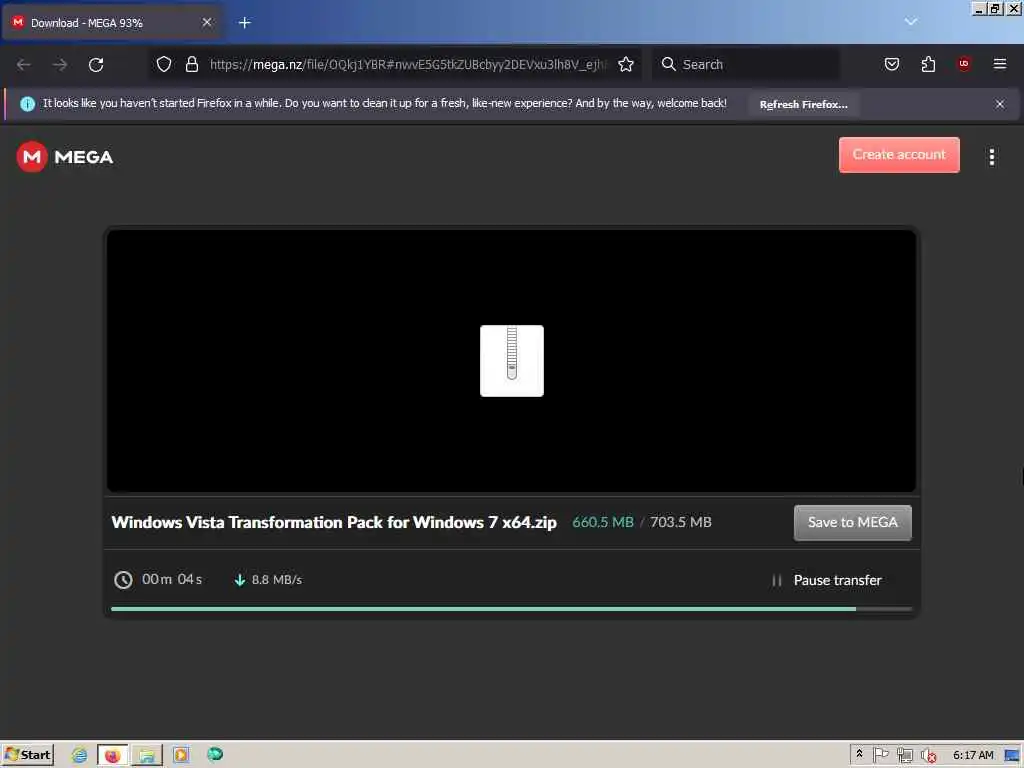Launch Internet Explorer from taskbar

[79, 755]
